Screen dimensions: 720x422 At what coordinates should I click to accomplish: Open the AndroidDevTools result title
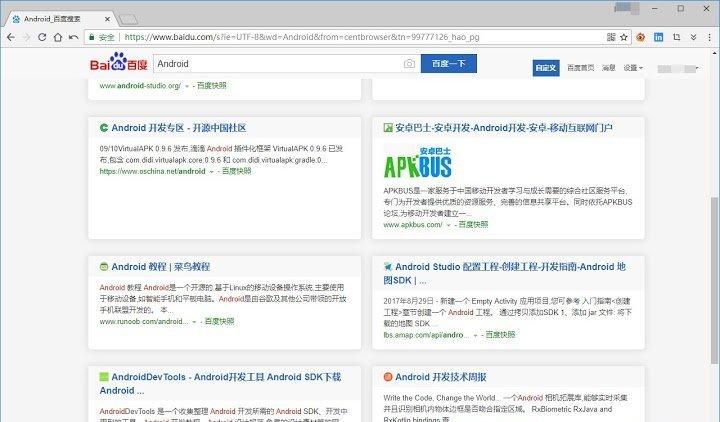220,383
